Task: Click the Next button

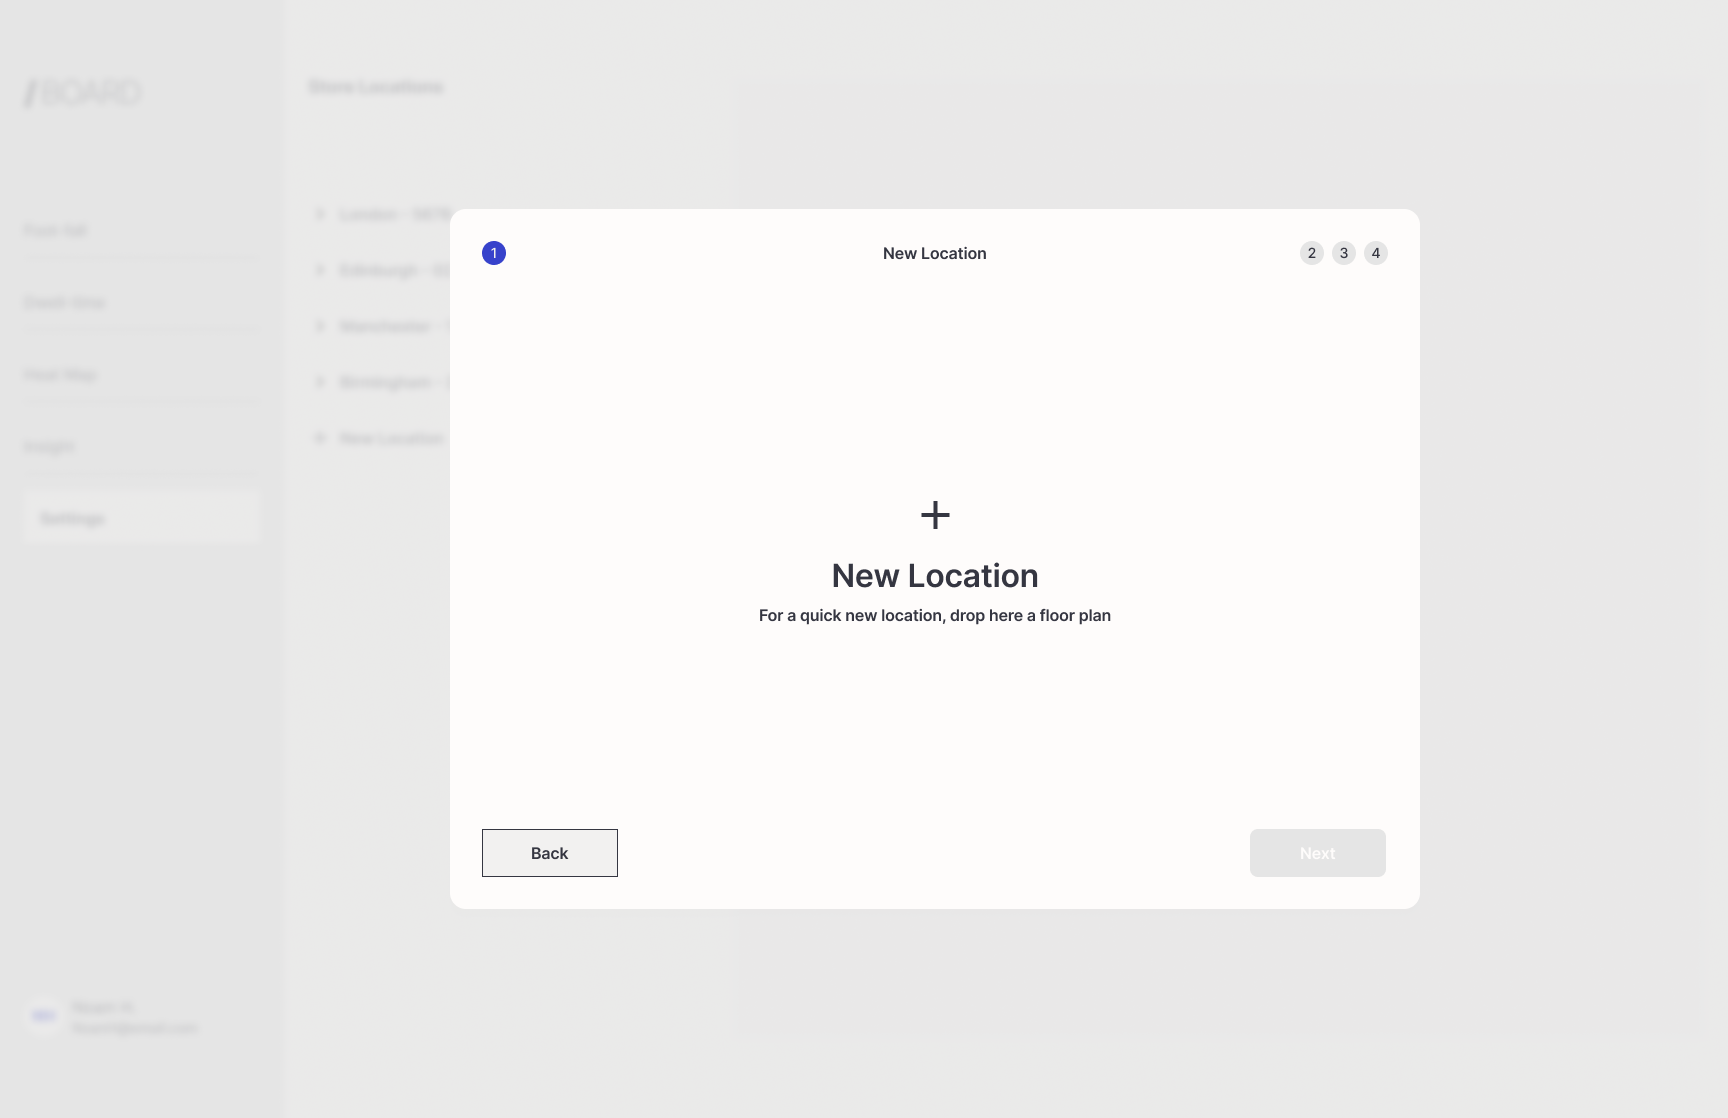Action: coord(1318,853)
